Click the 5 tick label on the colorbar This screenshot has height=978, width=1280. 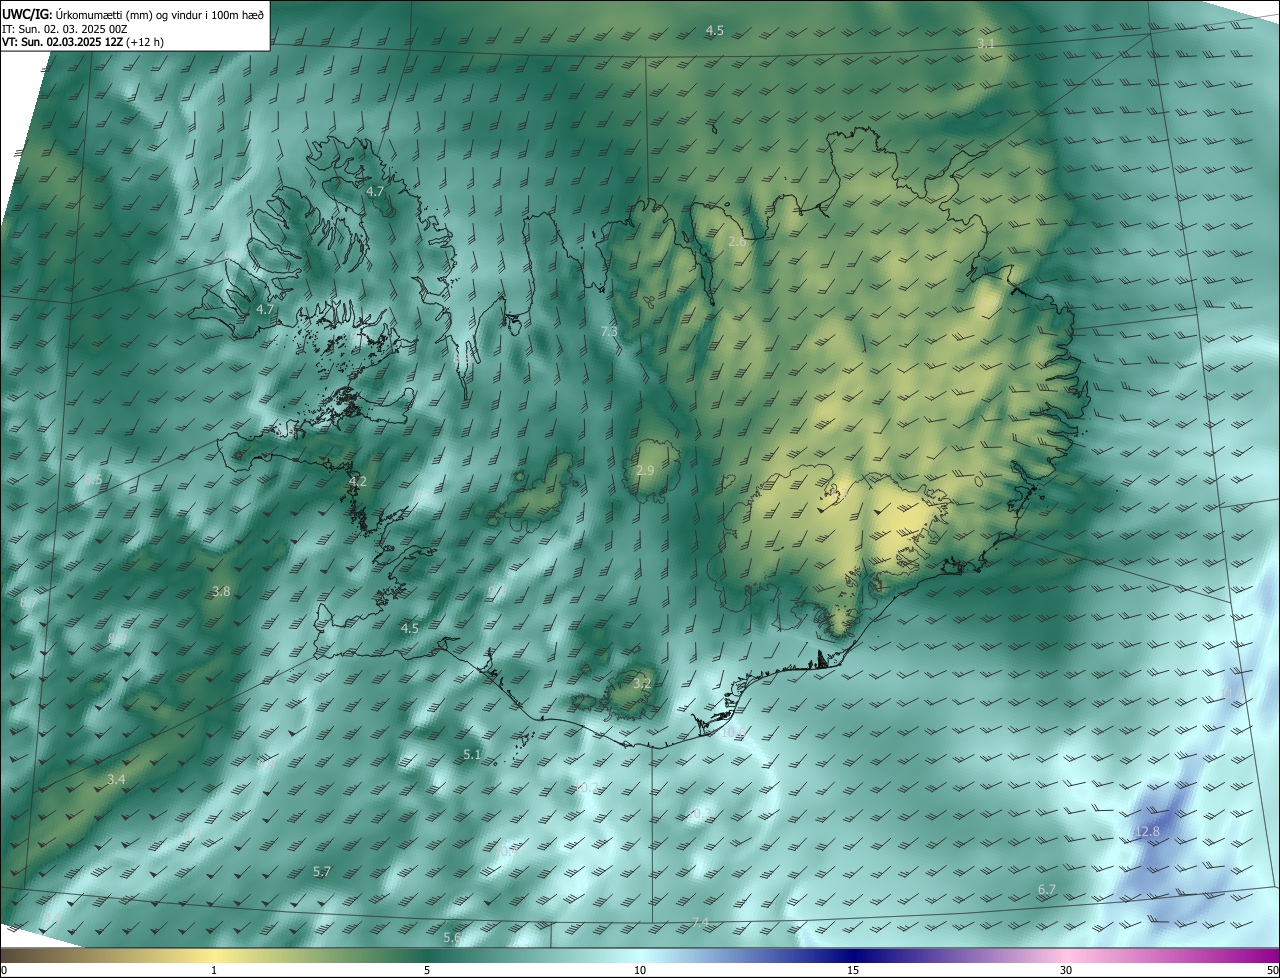(427, 970)
